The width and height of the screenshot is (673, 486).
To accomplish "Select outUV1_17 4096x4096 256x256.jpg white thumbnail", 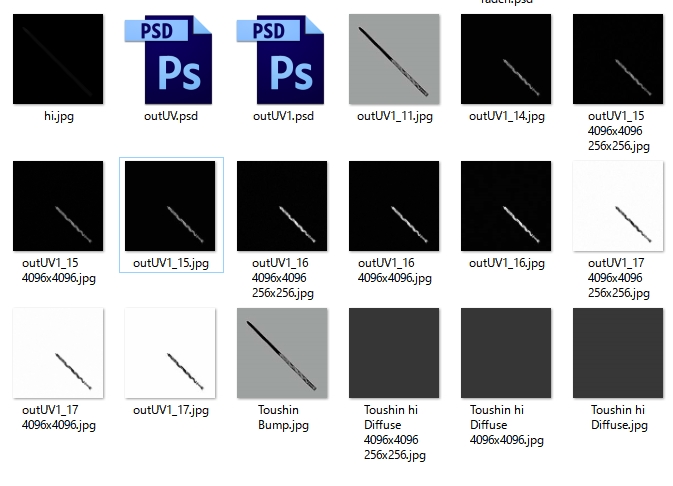I will click(x=618, y=206).
